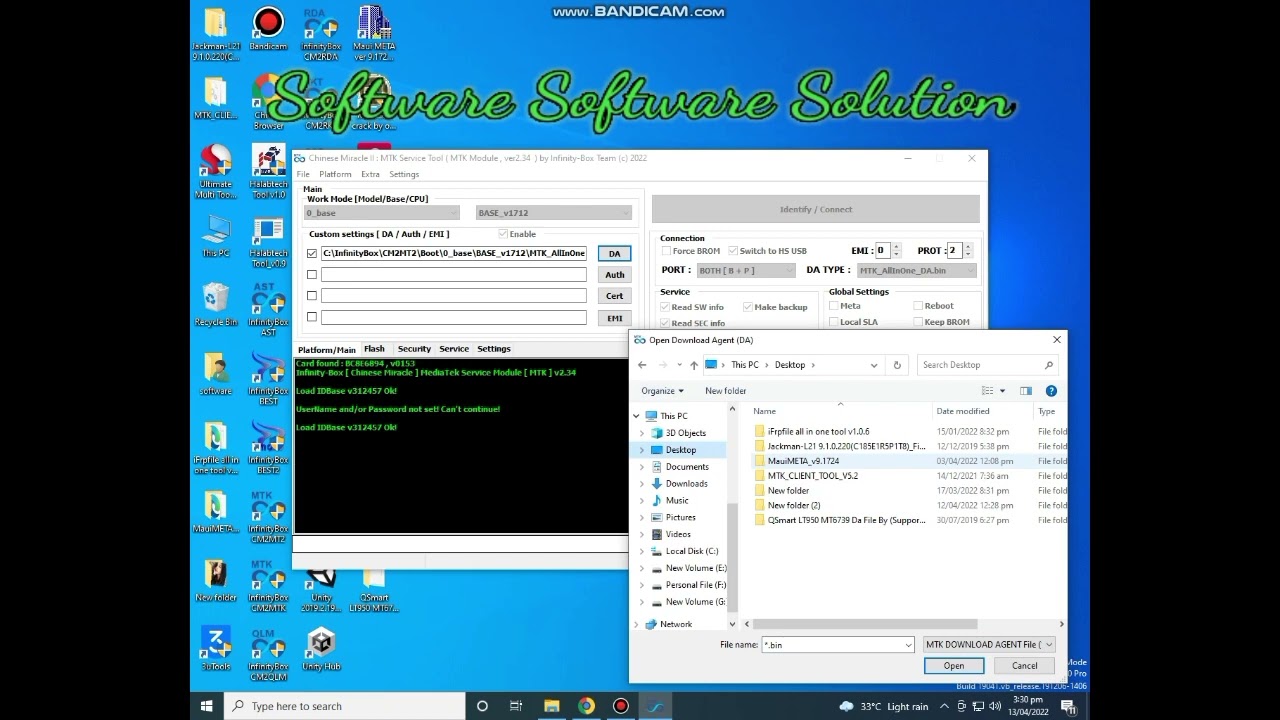Switch to the Service tab

[454, 349]
